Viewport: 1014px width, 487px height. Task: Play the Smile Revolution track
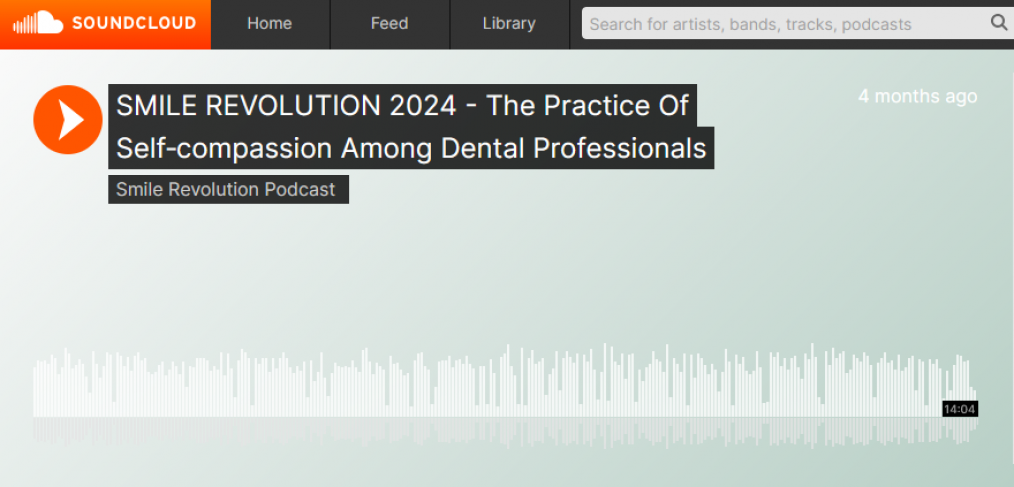[x=68, y=120]
